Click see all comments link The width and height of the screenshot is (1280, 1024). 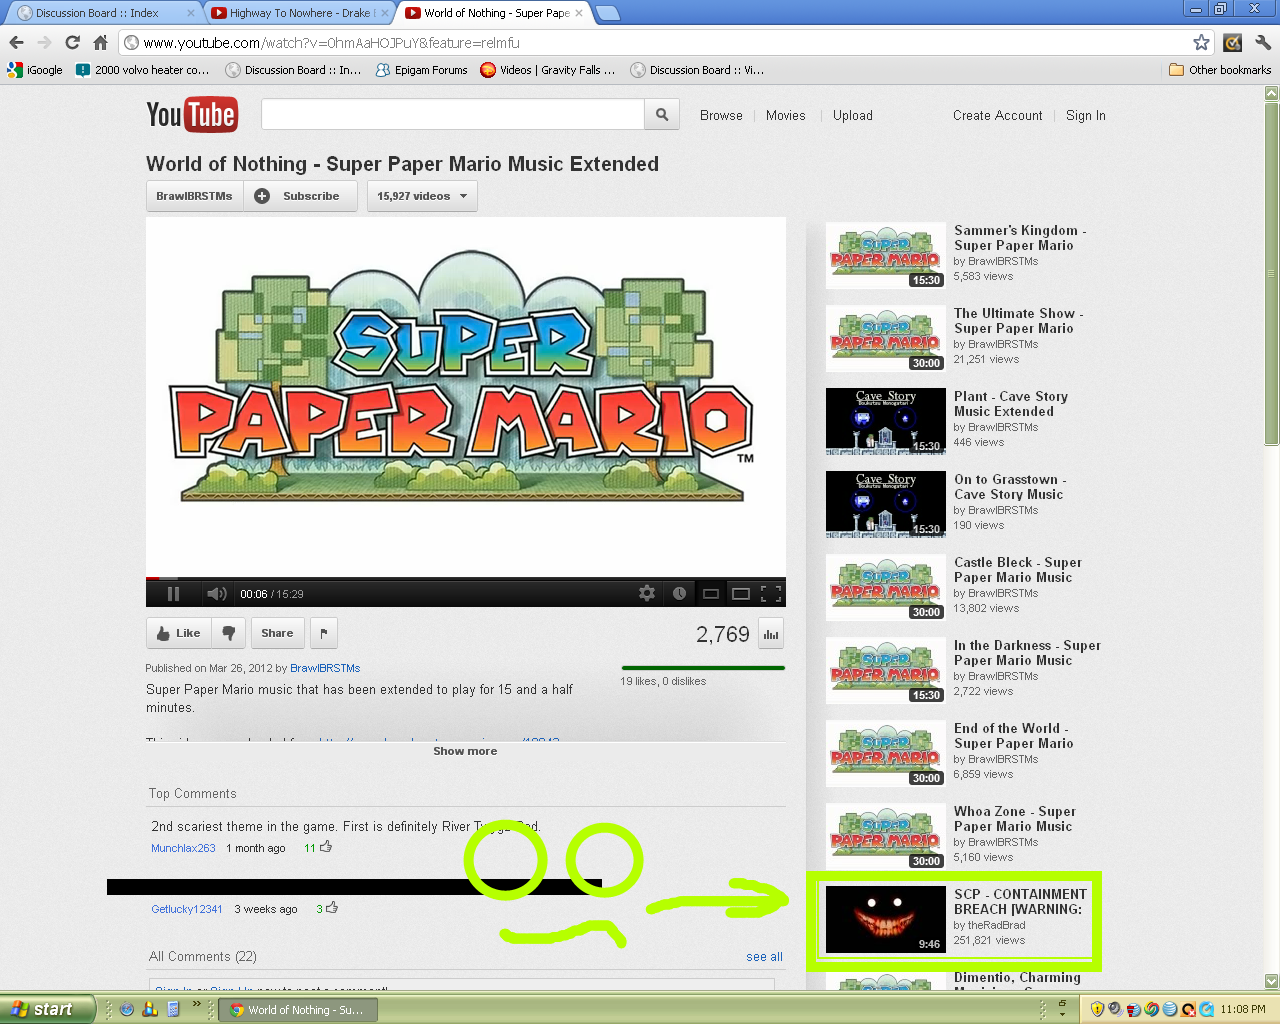764,957
